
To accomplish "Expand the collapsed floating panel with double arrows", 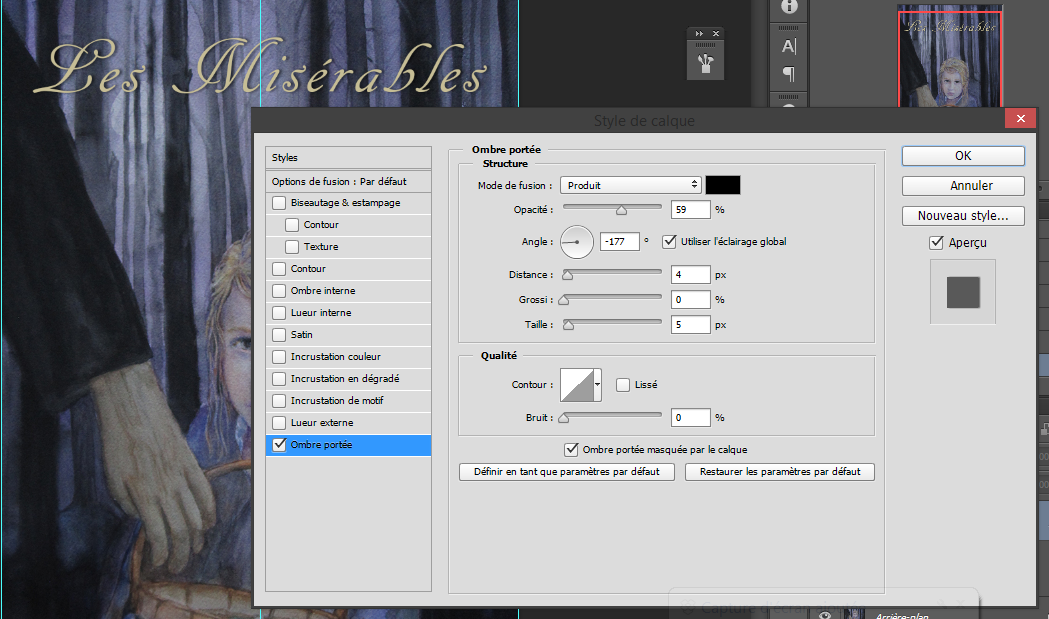I will pos(700,33).
